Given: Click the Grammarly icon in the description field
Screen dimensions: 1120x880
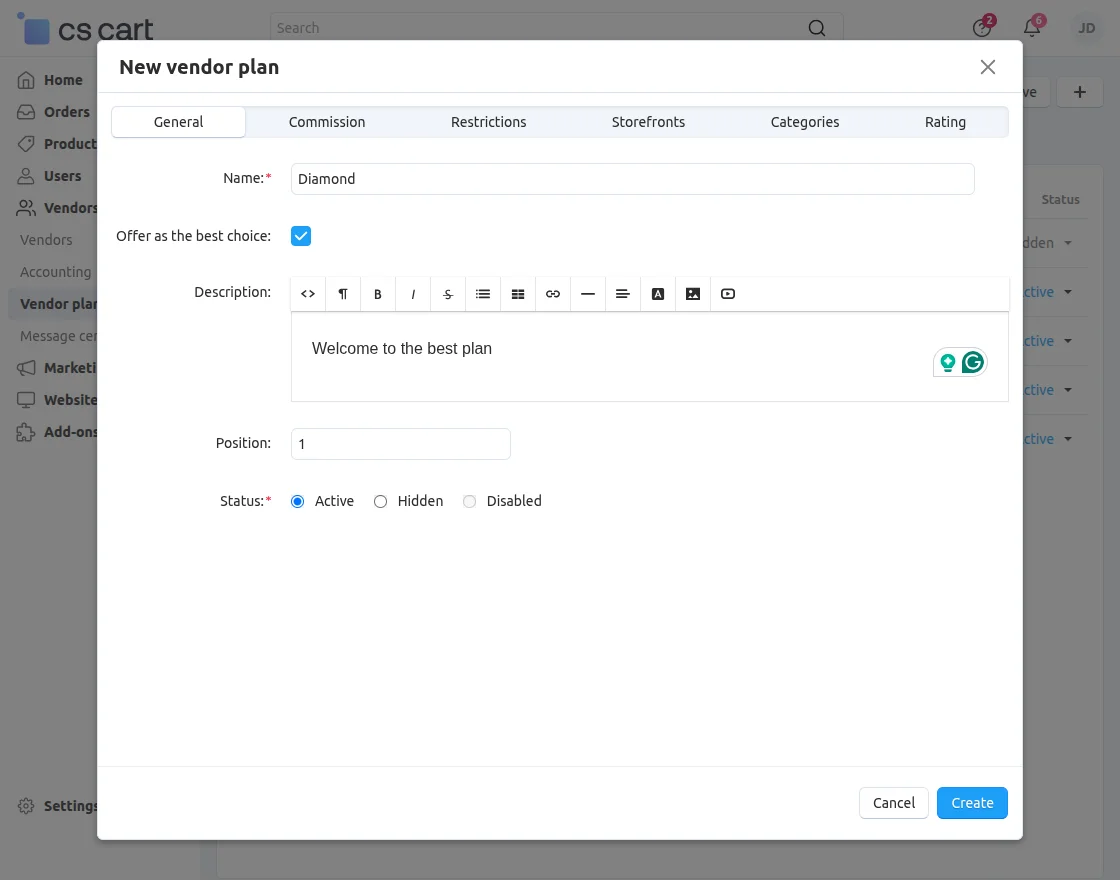Looking at the screenshot, I should point(973,362).
